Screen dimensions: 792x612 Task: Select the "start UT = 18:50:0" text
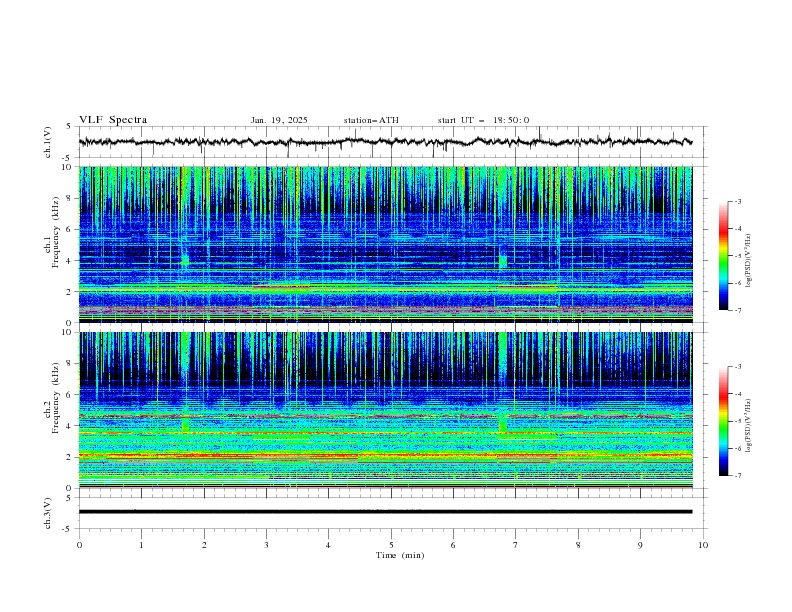483,120
